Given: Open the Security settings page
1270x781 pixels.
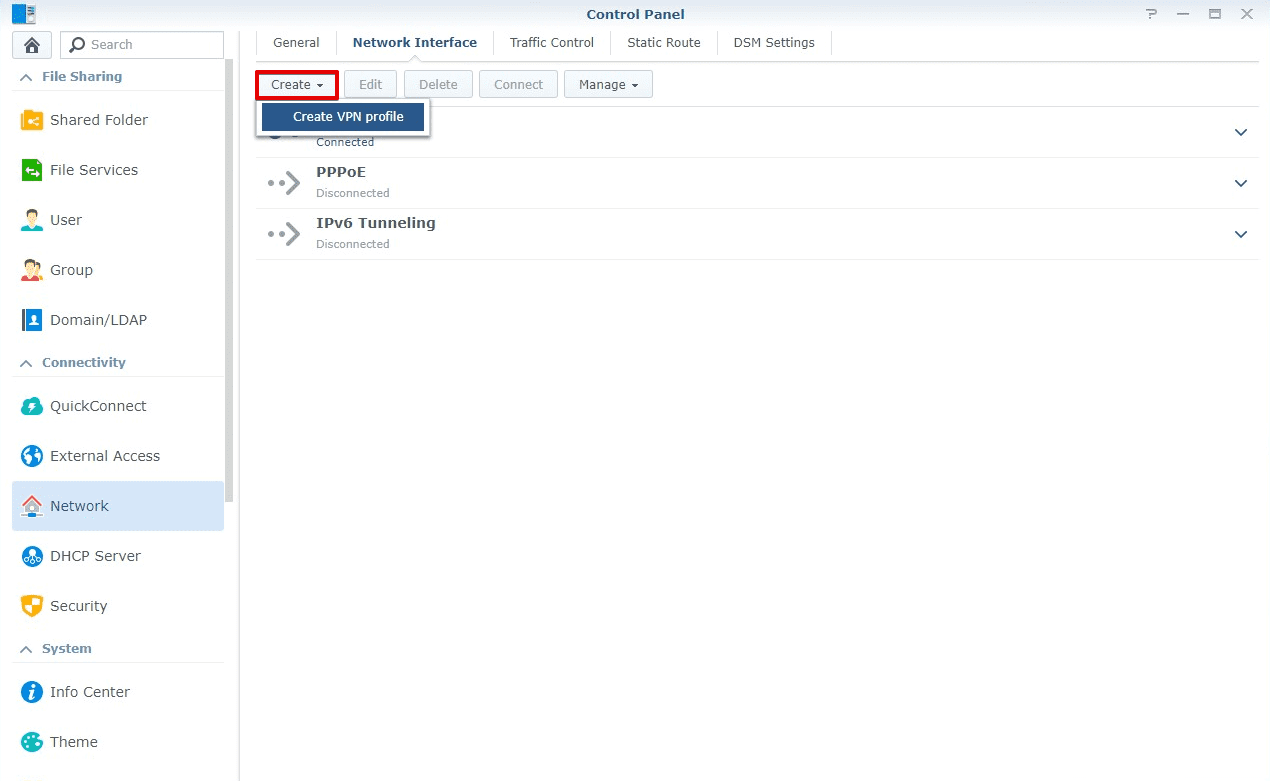Looking at the screenshot, I should click(79, 605).
